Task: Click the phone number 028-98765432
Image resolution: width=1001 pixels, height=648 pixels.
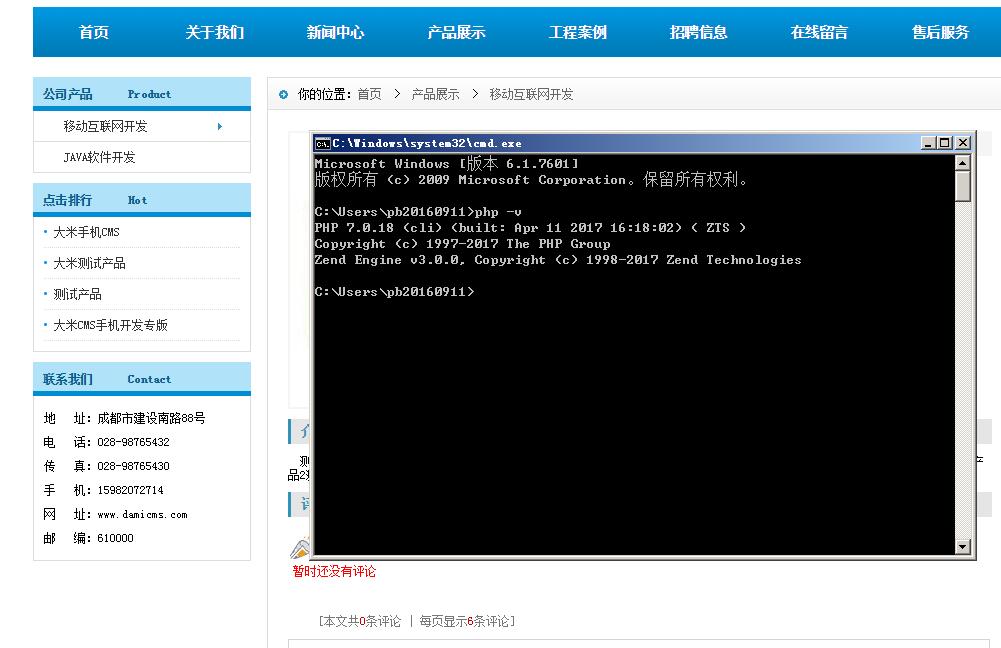Action: 133,442
